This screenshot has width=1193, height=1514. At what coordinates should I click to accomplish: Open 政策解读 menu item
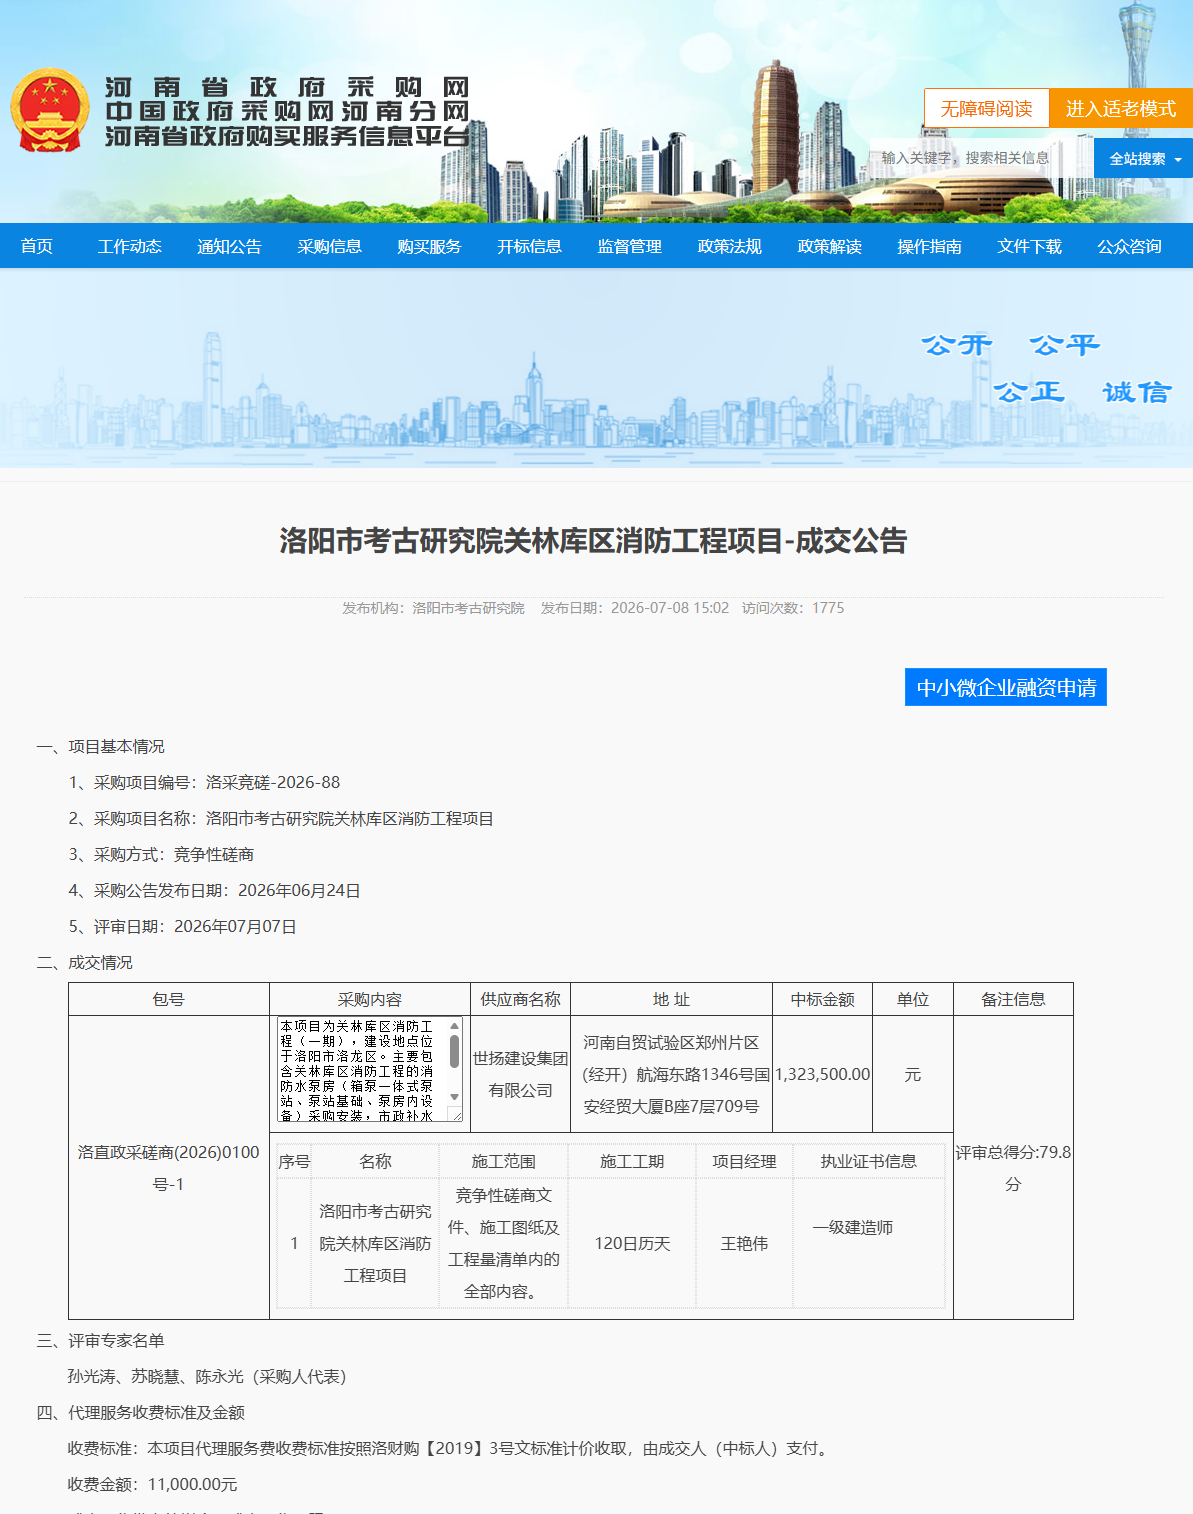tap(830, 246)
